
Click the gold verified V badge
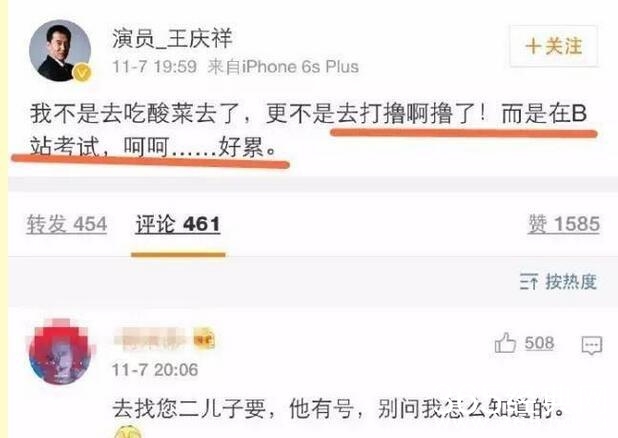click(x=82, y=73)
